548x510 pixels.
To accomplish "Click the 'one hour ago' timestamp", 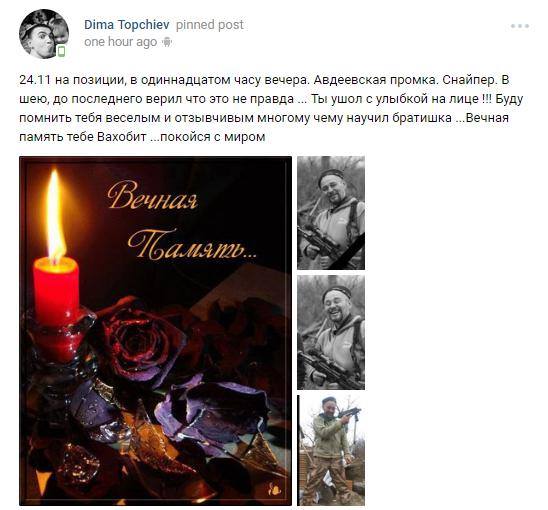I will 121,42.
